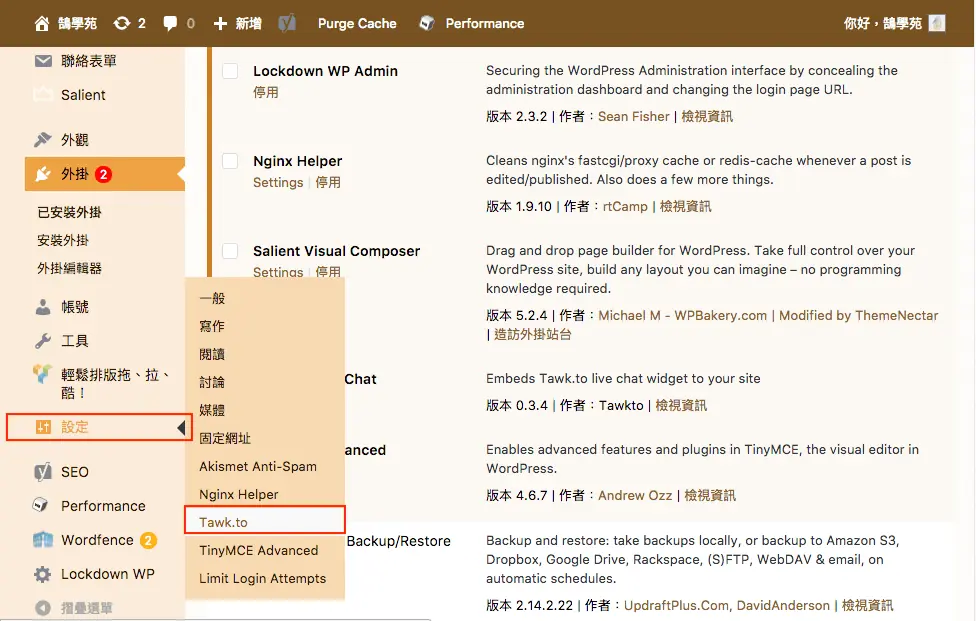Screen dimensions: 976x621
Task: Select the Lockdown WP Admin checkbox
Action: [x=230, y=71]
